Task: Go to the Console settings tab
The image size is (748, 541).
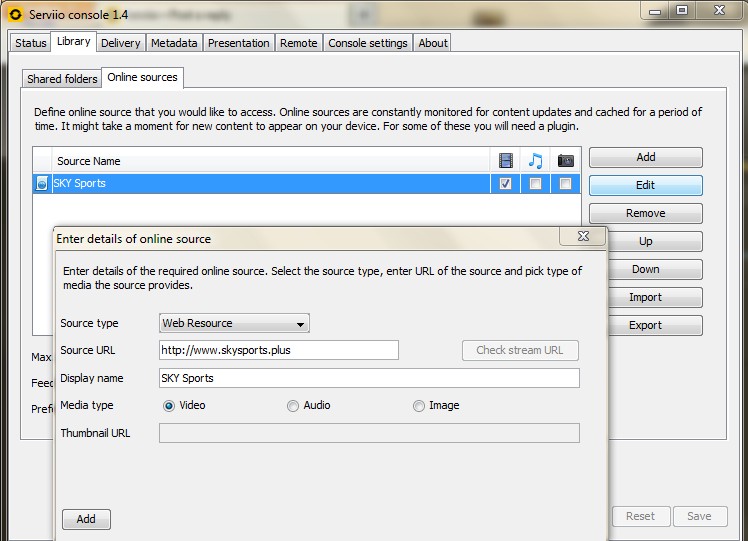Action: pyautogui.click(x=368, y=43)
